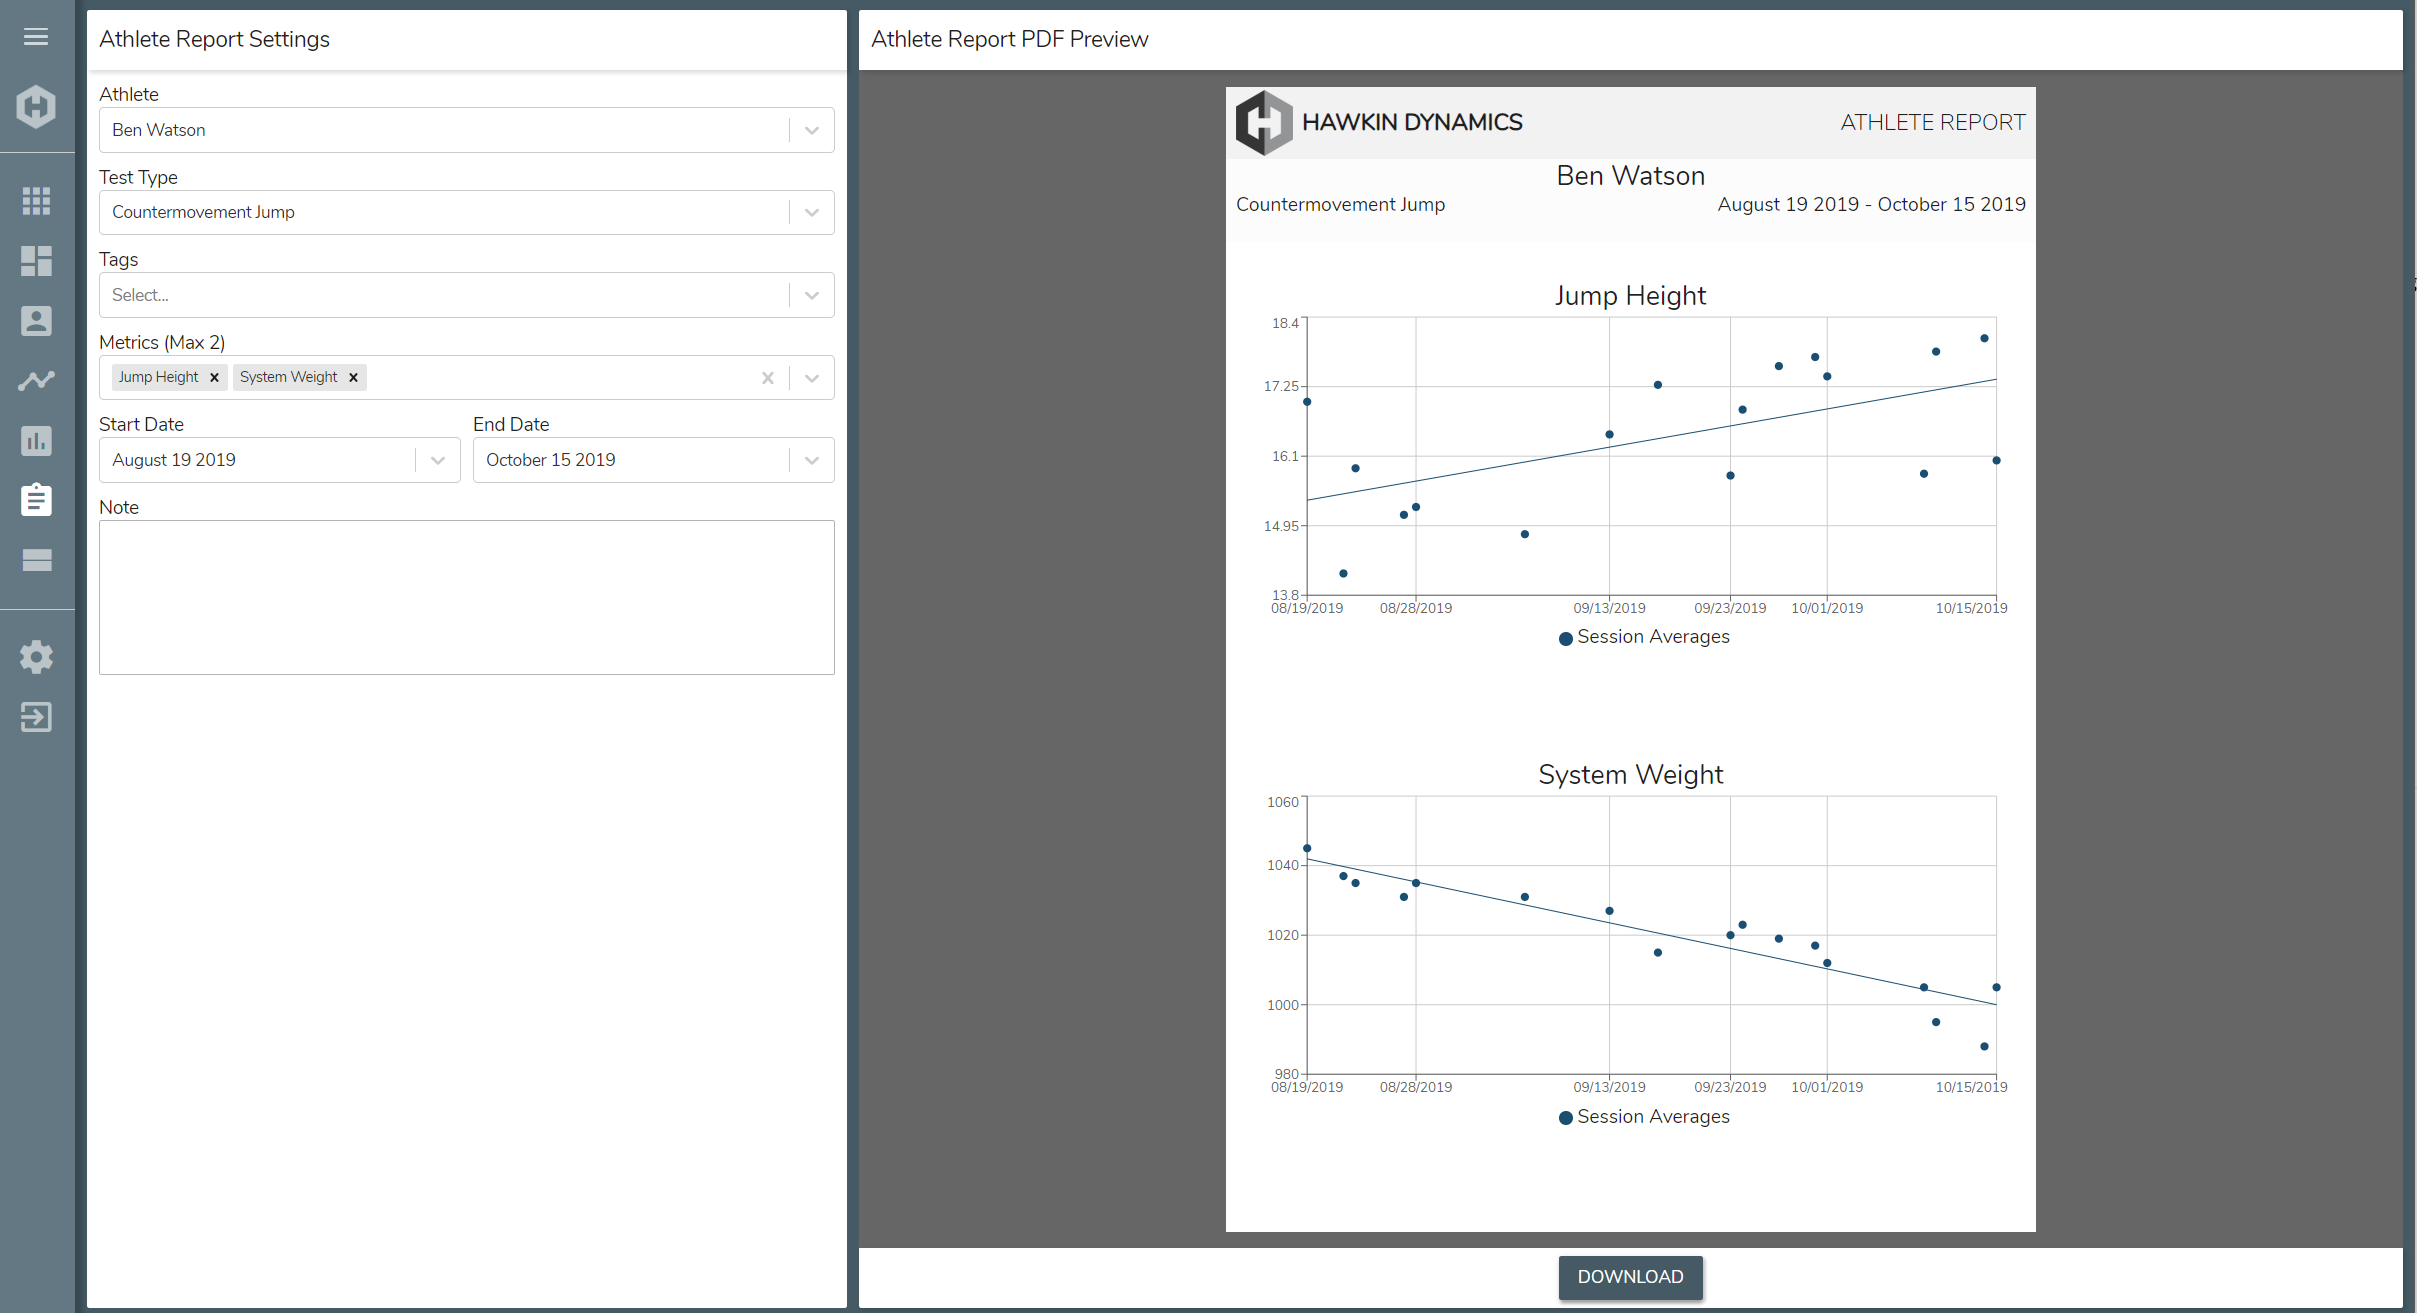This screenshot has width=2417, height=1313.
Task: Click the Start Date field
Action: pyautogui.click(x=278, y=459)
